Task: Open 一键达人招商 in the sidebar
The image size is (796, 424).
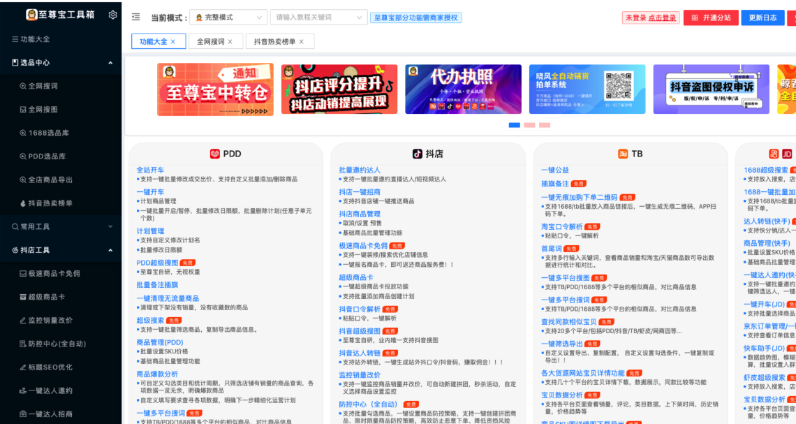Action: pos(46,413)
